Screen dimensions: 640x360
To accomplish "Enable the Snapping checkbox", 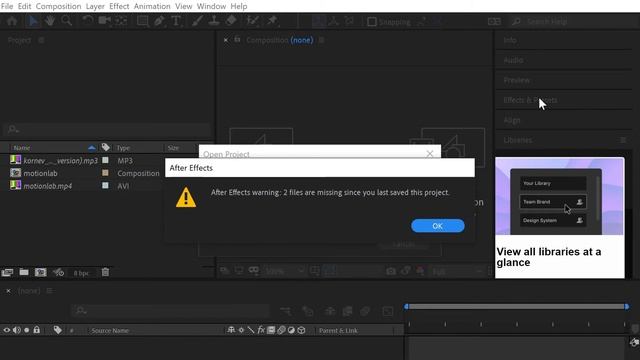I will pos(372,22).
